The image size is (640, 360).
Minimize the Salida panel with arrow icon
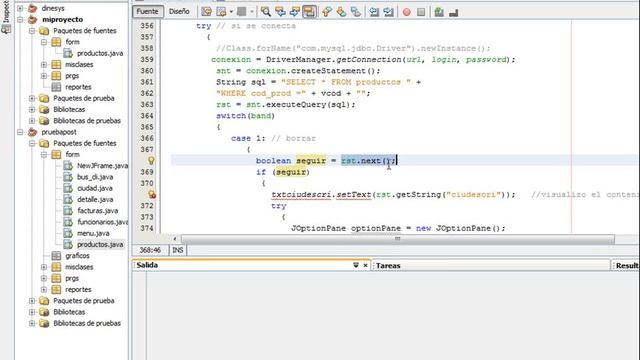(x=356, y=265)
